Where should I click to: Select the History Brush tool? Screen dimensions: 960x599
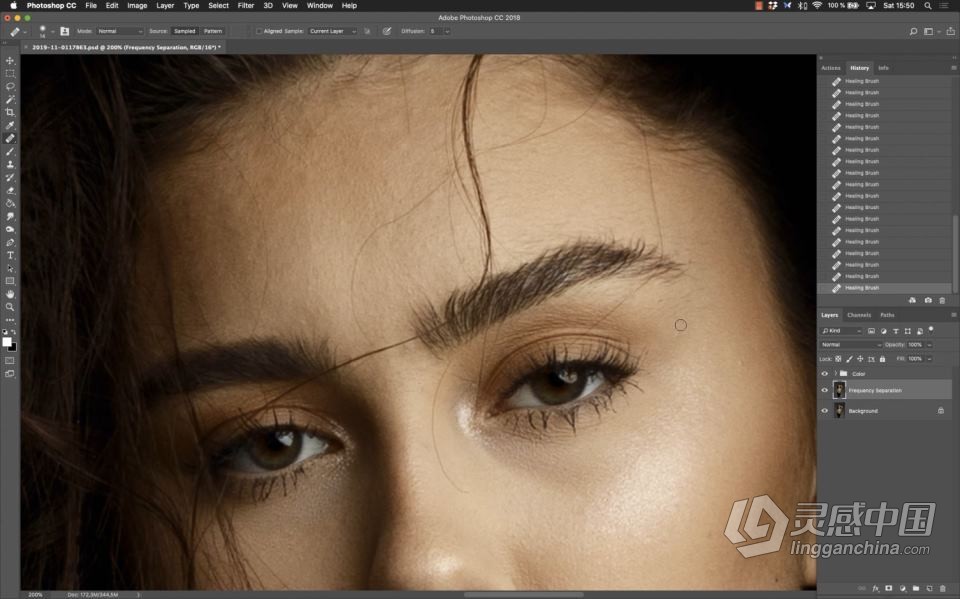[x=10, y=177]
